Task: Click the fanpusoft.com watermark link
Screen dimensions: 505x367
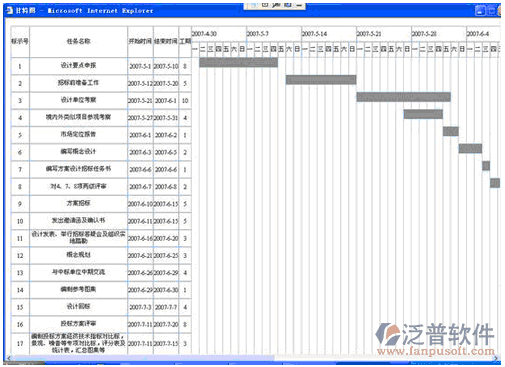Action: pos(435,351)
